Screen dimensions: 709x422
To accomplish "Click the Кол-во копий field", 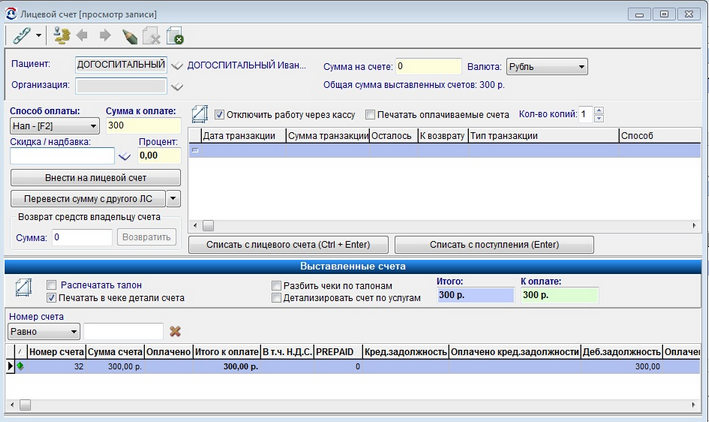I will [586, 114].
